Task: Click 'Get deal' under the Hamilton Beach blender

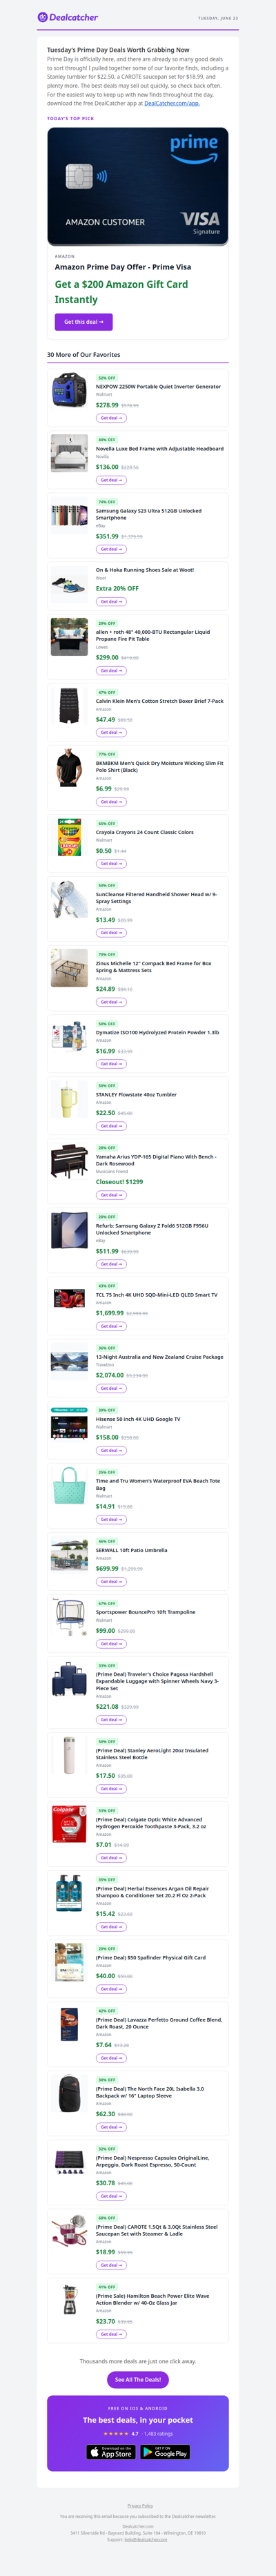Action: (111, 2334)
